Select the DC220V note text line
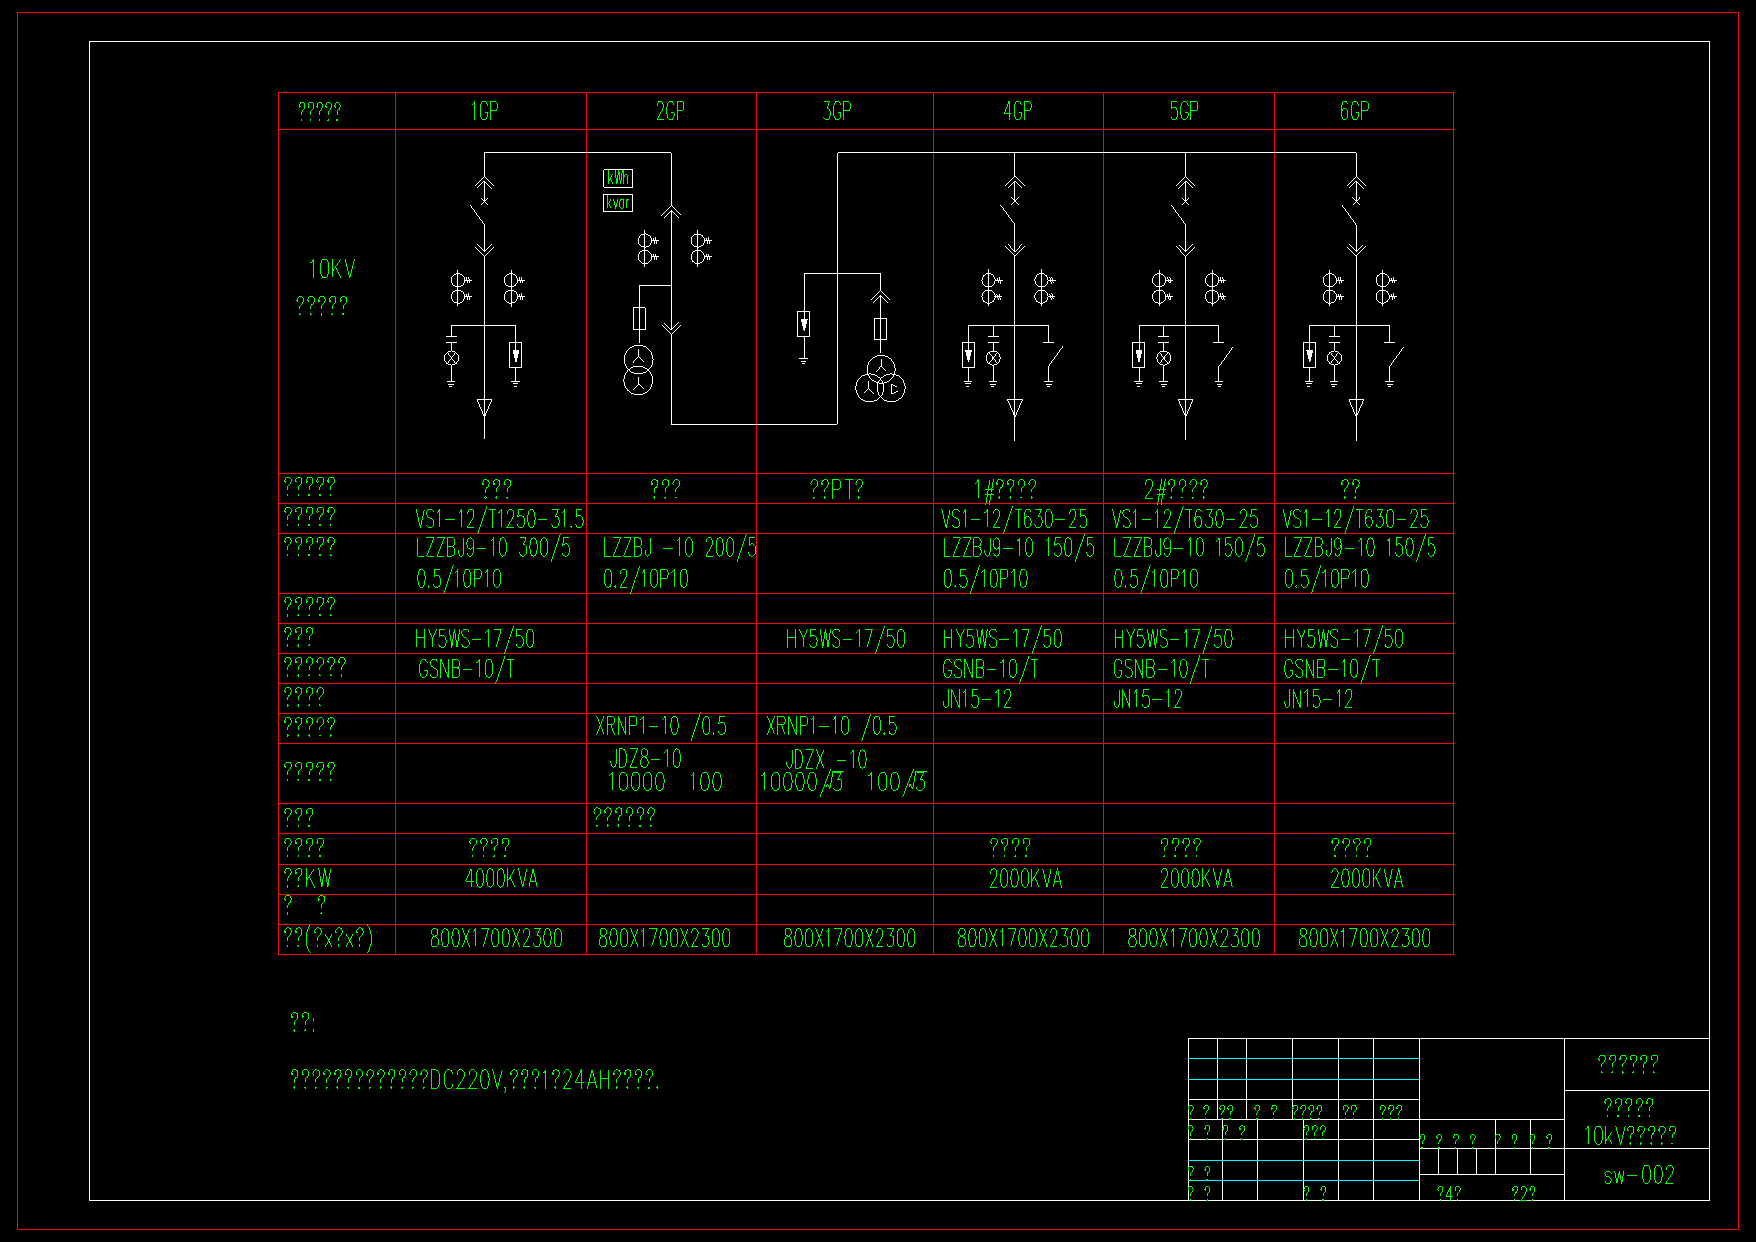Screen dimensions: 1756x1242 point(475,1080)
